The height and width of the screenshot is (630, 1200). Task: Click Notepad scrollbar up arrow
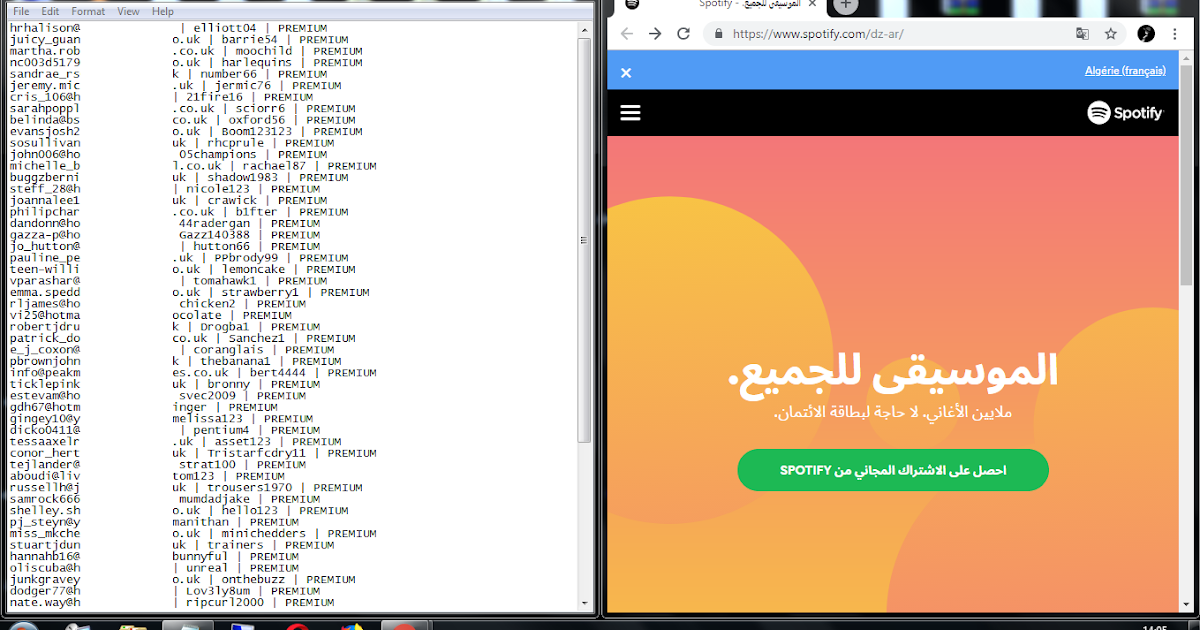click(x=585, y=29)
